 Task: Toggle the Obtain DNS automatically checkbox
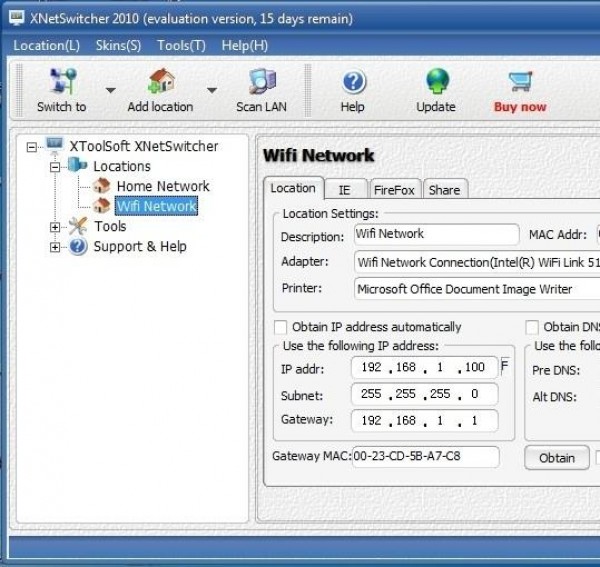click(532, 327)
